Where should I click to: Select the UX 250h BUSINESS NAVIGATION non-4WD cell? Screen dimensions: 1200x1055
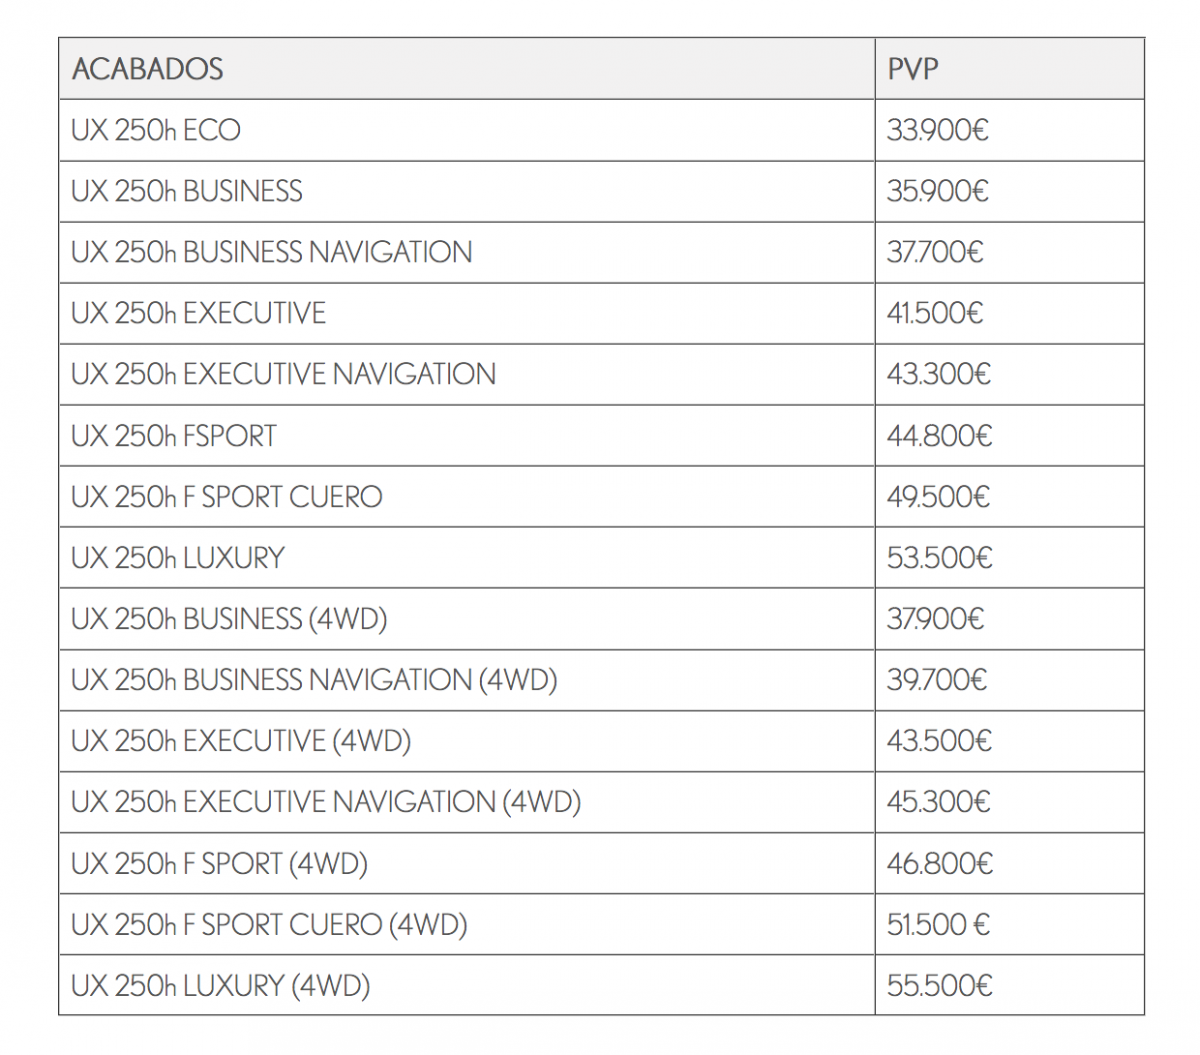272,252
